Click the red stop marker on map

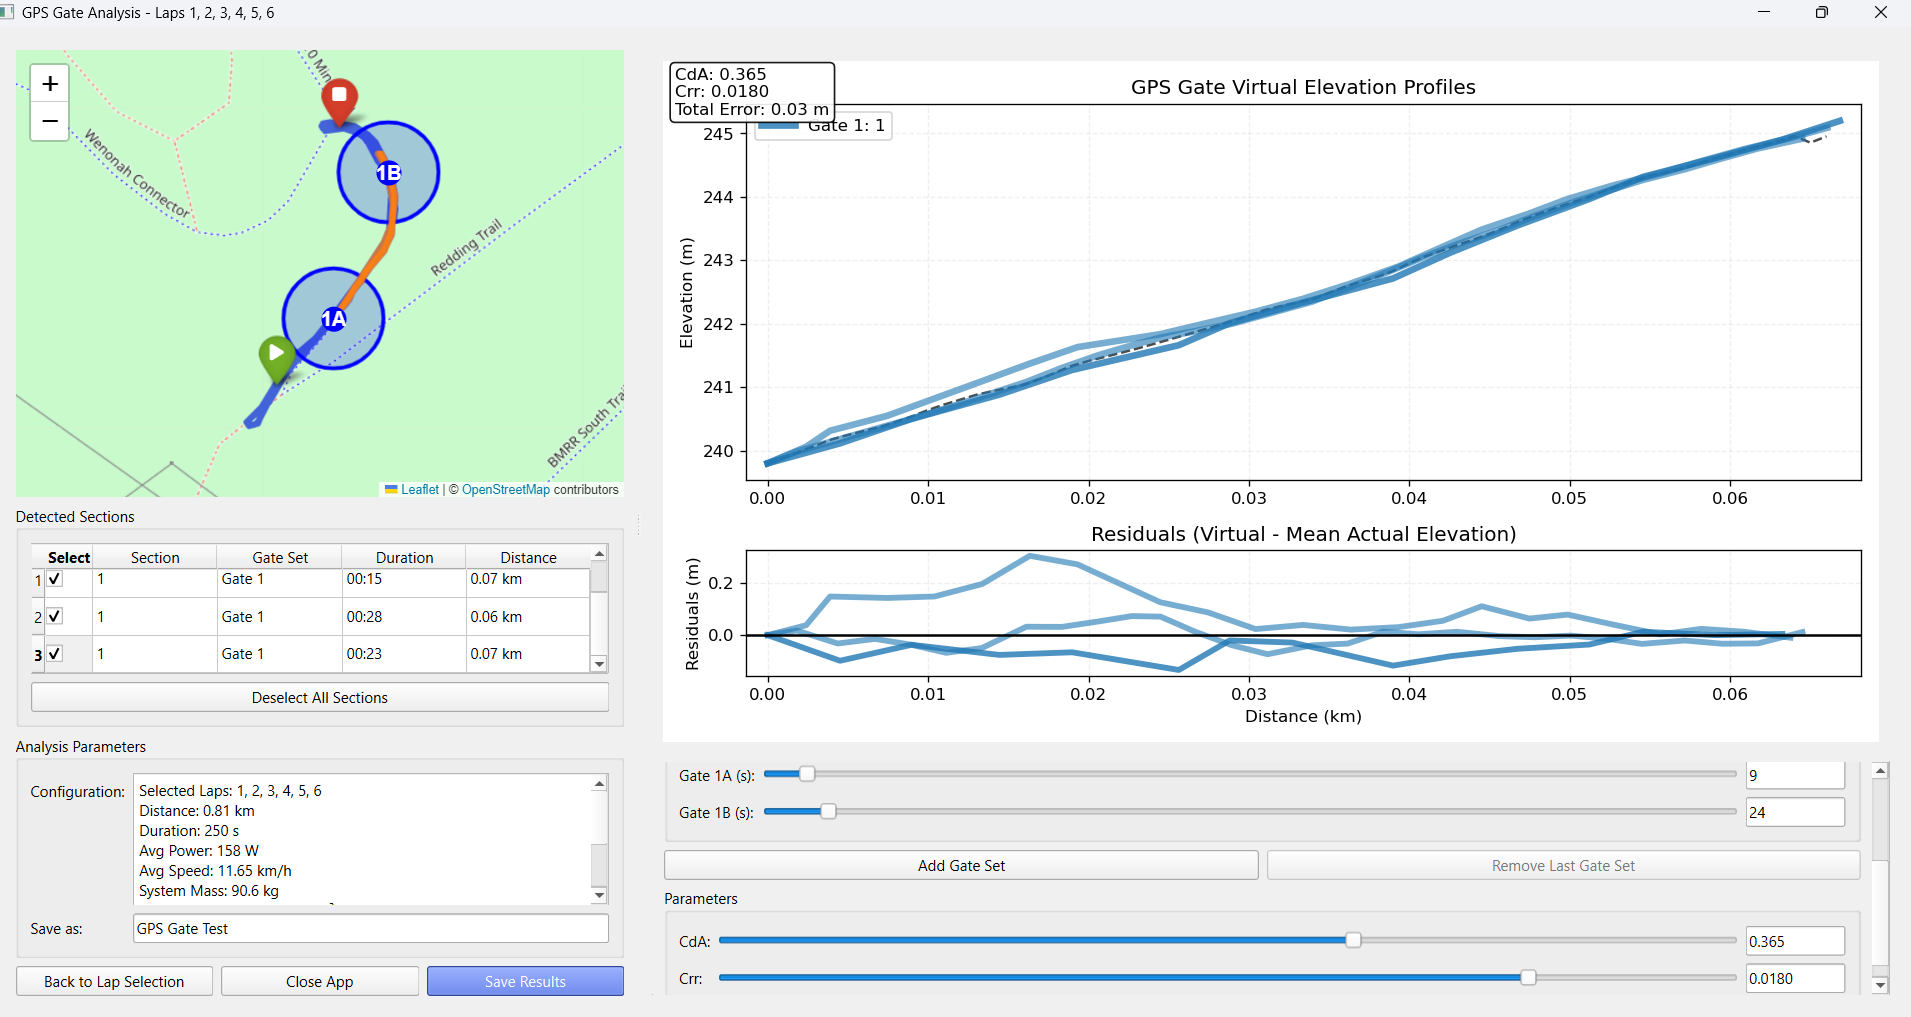tap(339, 98)
